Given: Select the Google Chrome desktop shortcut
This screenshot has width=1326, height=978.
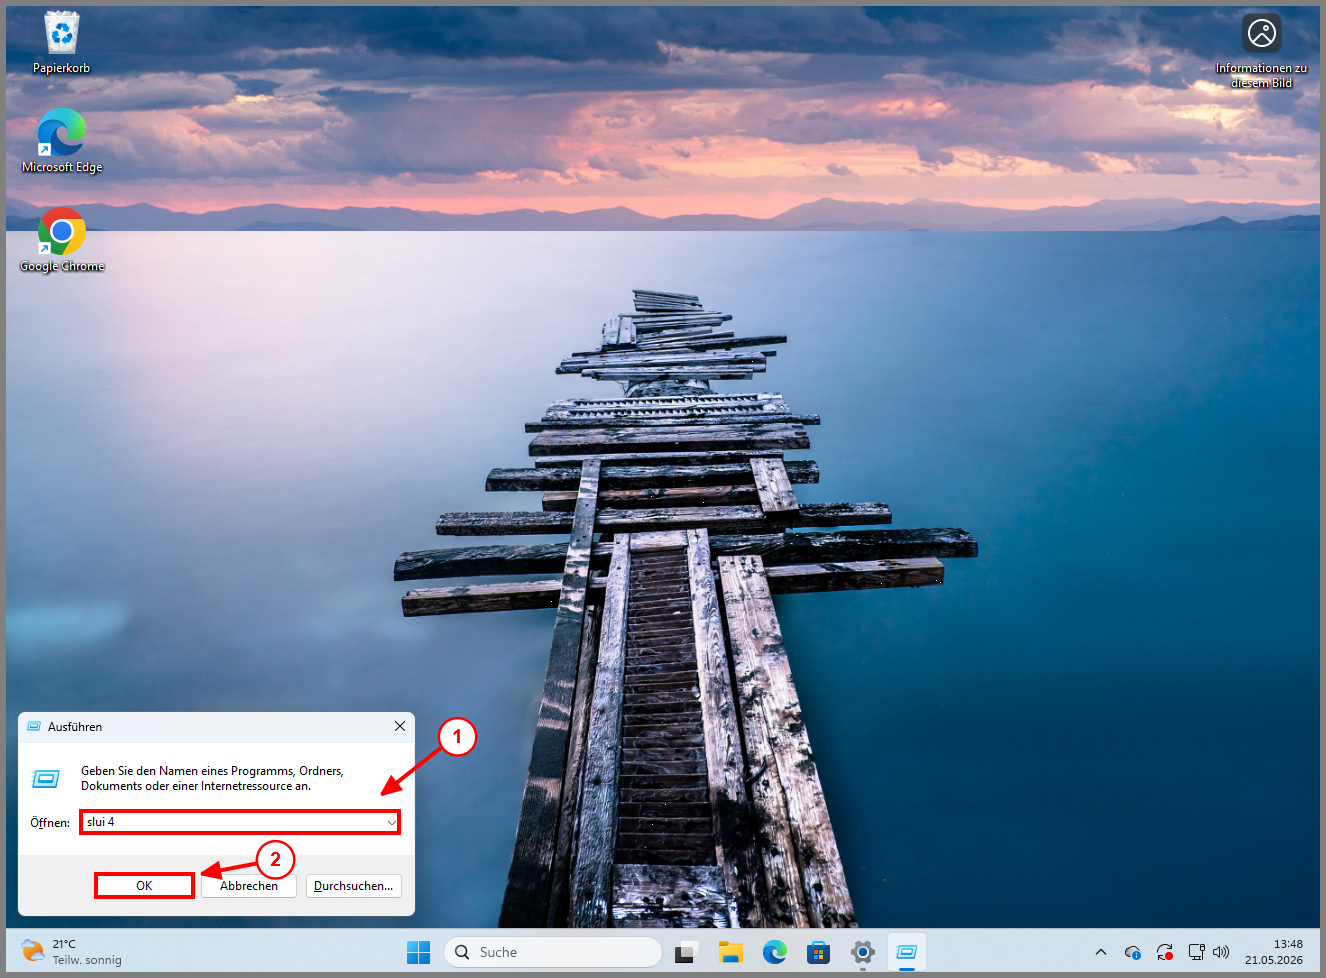Looking at the screenshot, I should (62, 240).
